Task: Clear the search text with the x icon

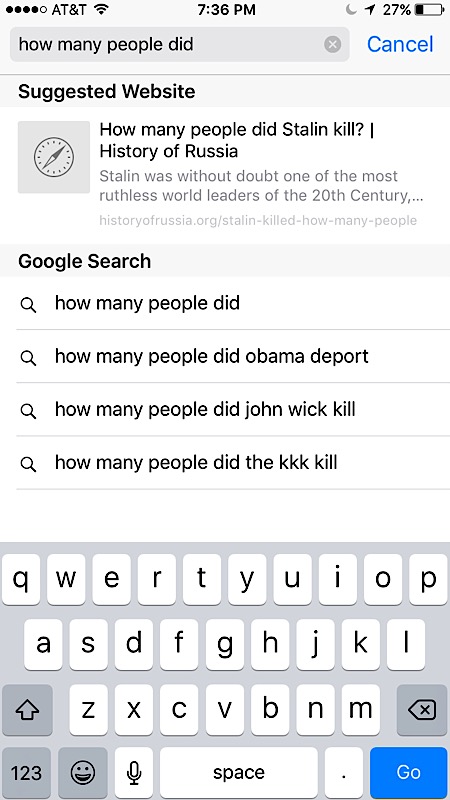Action: click(333, 45)
